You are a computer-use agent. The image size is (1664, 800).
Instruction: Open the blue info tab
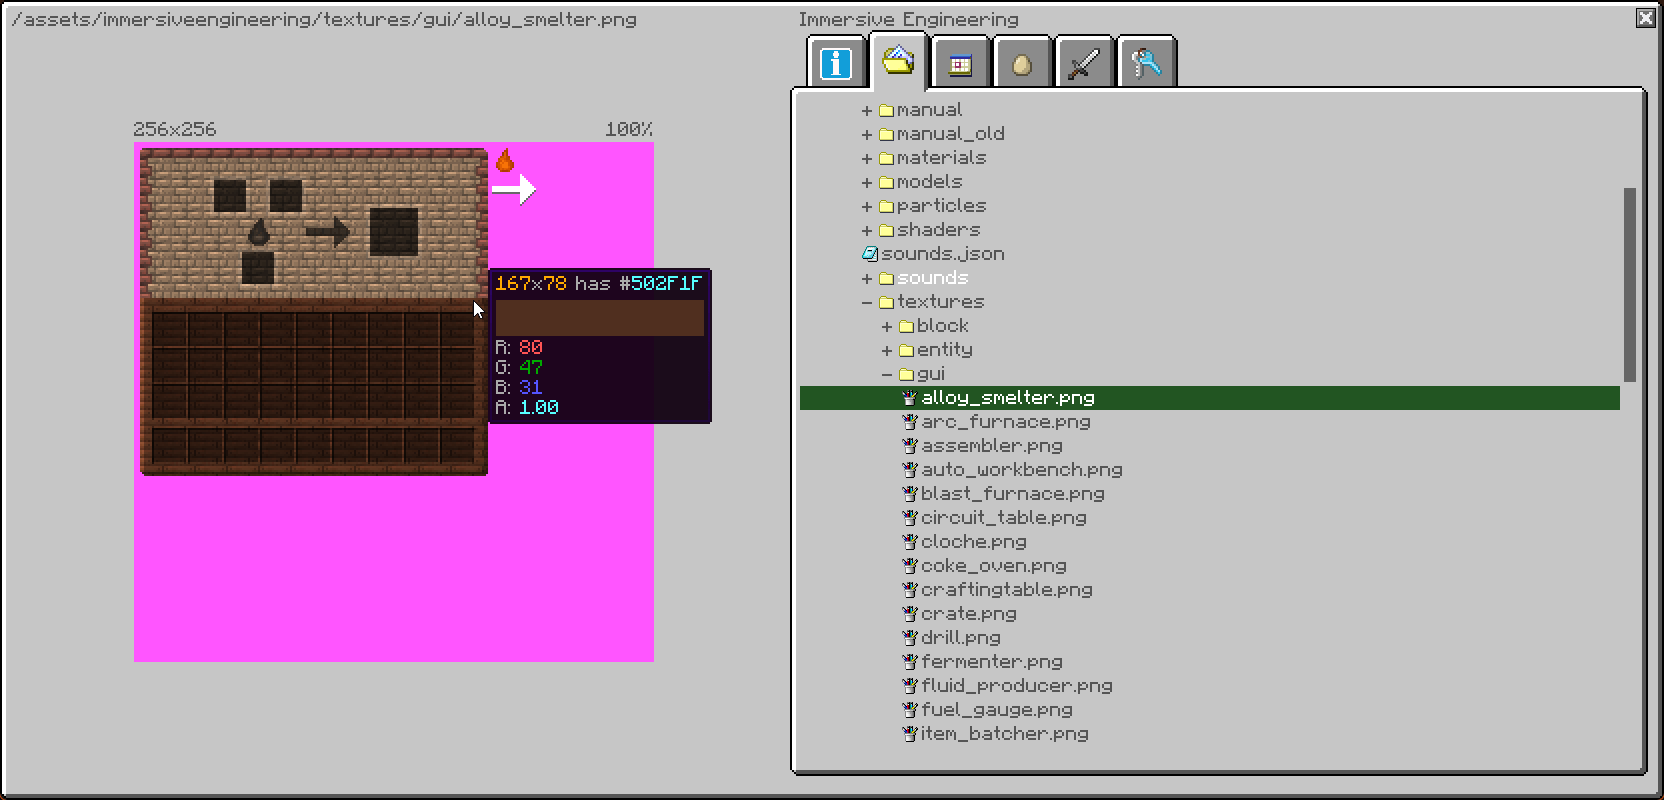(836, 63)
